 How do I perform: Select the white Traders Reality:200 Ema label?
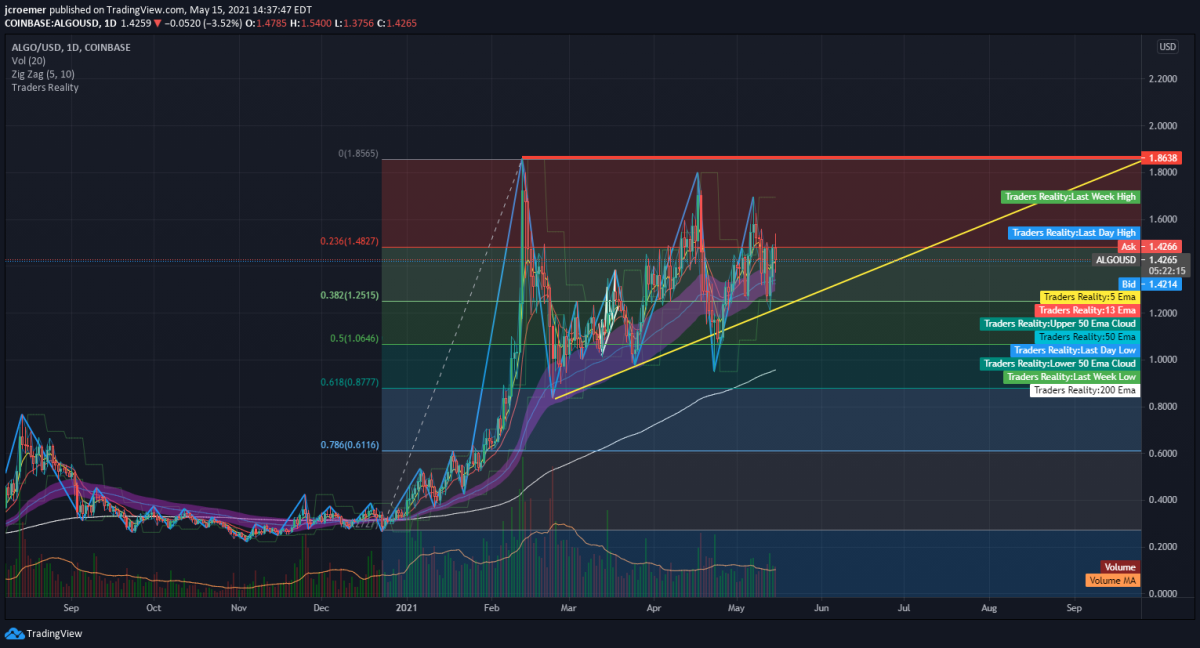pyautogui.click(x=1085, y=390)
